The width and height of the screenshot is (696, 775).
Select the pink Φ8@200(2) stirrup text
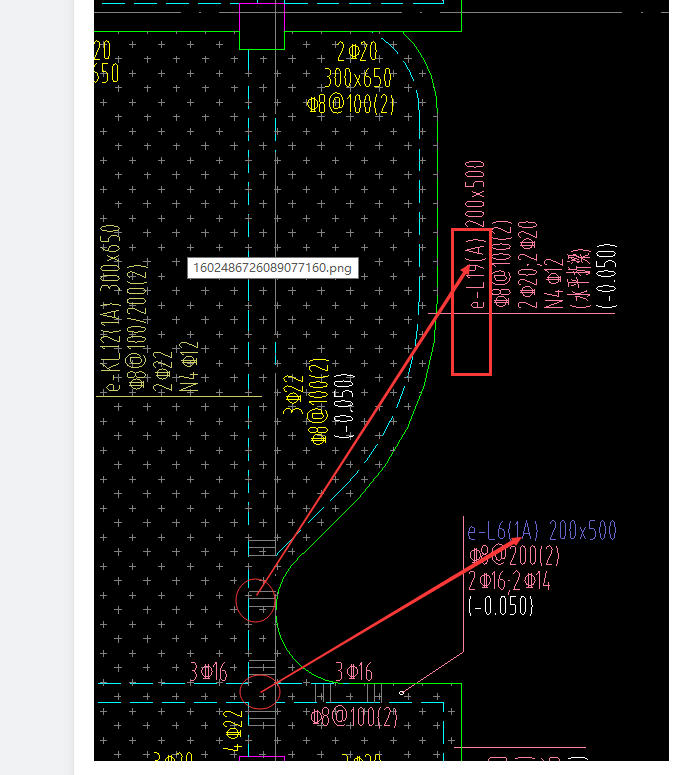514,556
